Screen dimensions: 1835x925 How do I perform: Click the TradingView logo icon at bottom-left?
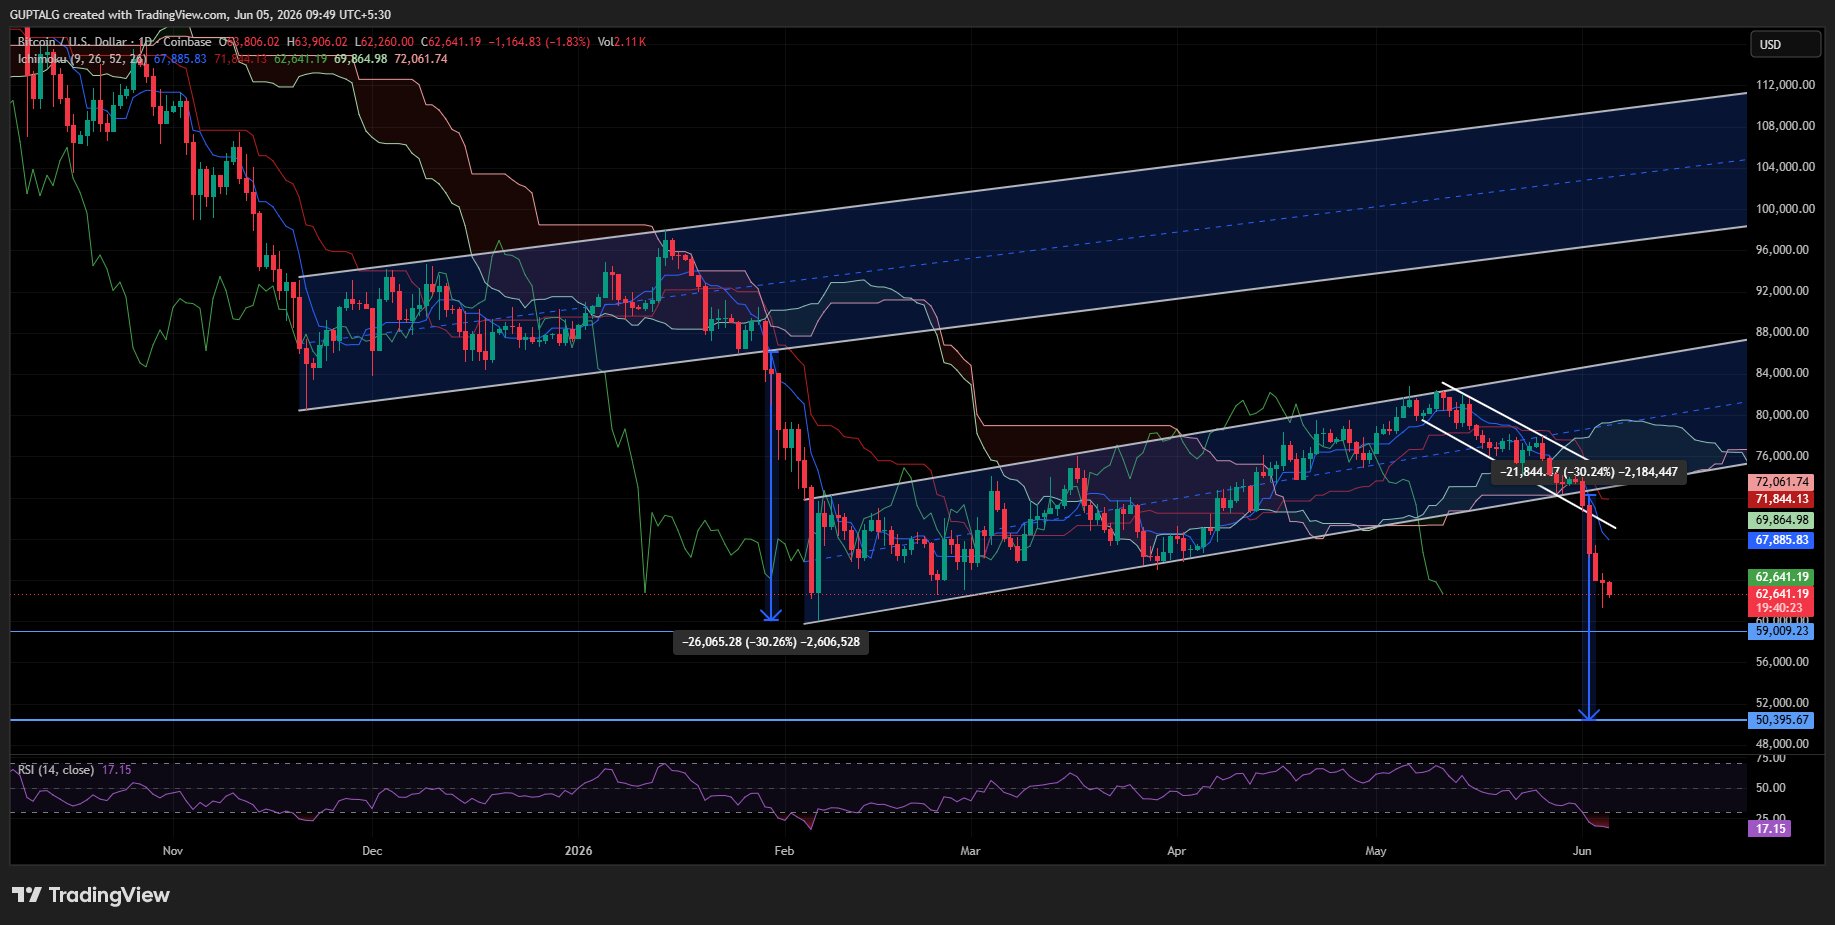[x=26, y=895]
